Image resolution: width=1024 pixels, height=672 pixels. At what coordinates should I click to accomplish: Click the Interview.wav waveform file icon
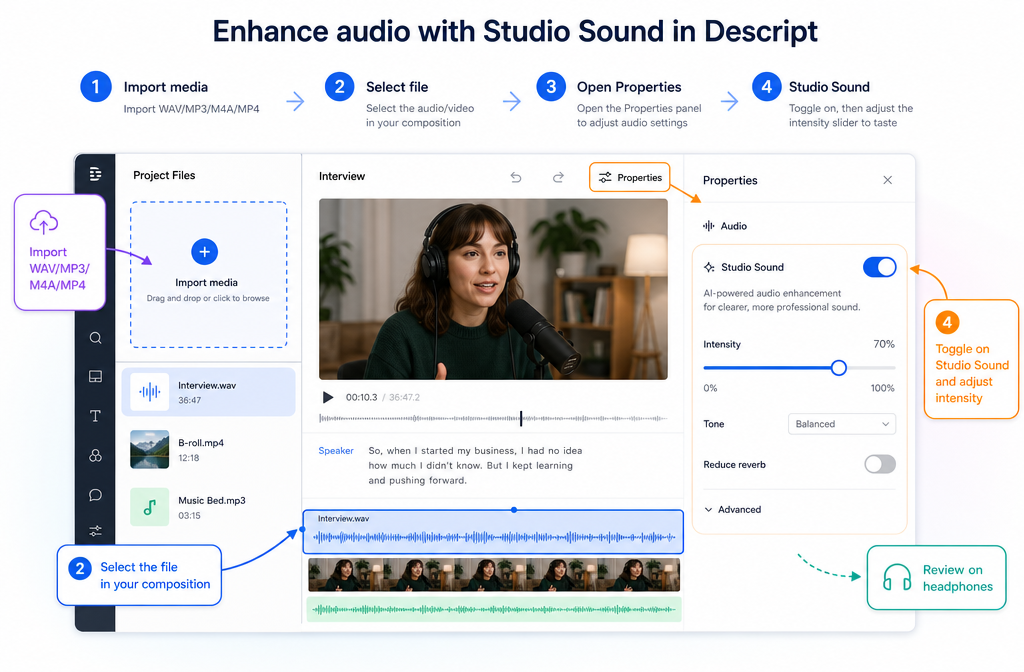click(x=150, y=392)
